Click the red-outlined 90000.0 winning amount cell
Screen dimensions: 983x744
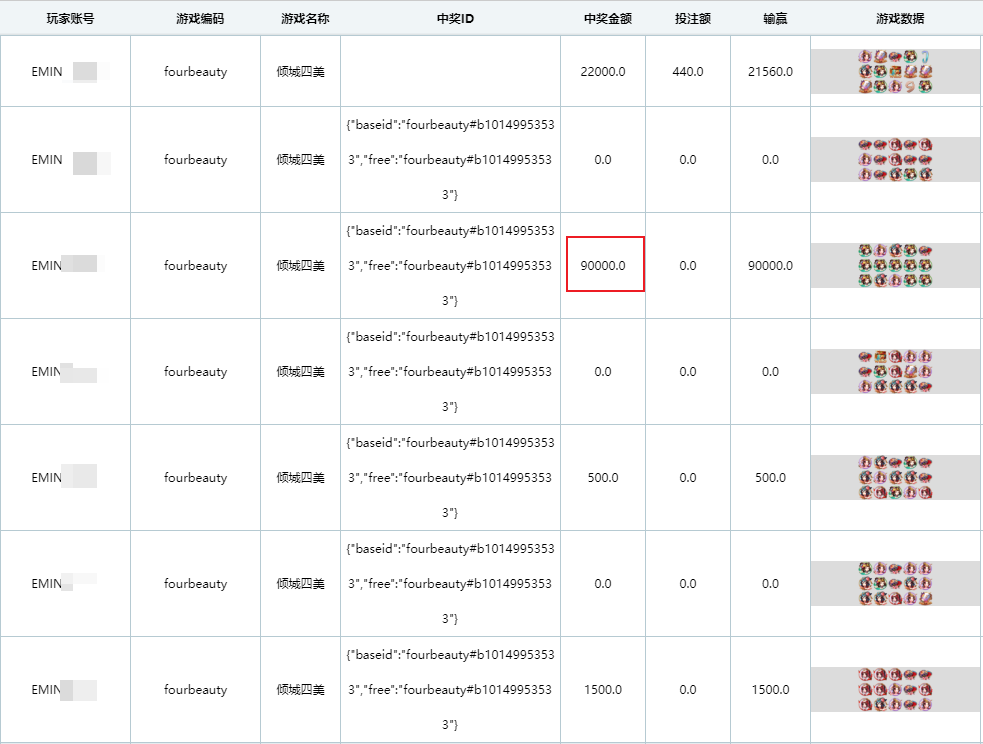click(604, 265)
